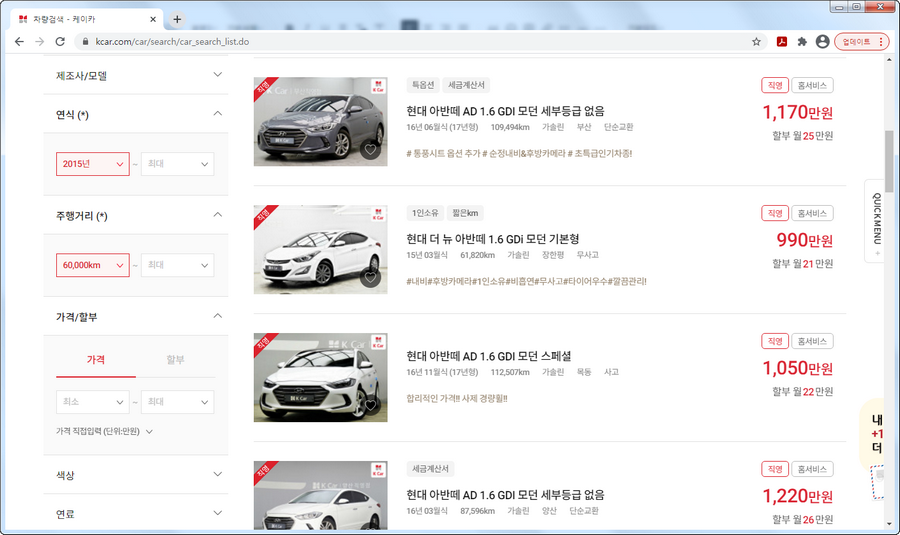This screenshot has height=535, width=900.
Task: Open 현대 아반떼 AD 1.6 GDI 모던 세부등급 없음 1,170만원 listing
Action: tap(505, 111)
